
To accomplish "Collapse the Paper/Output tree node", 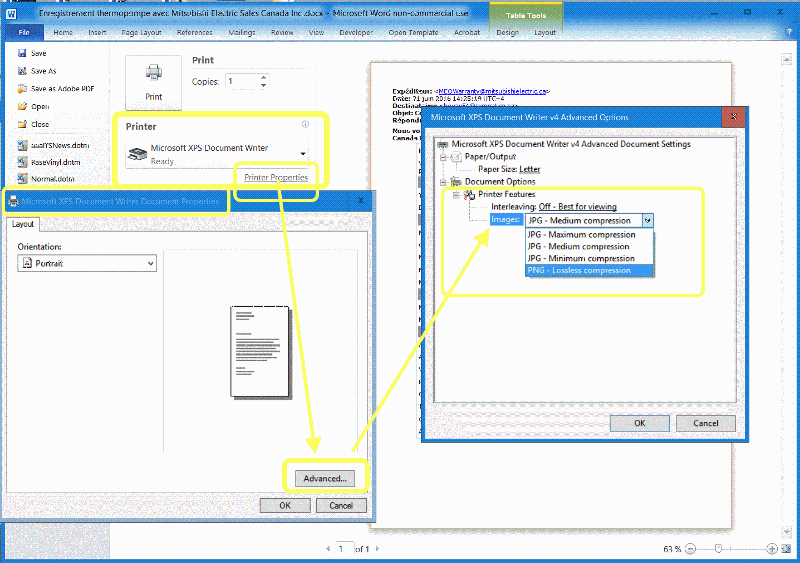I will click(443, 157).
